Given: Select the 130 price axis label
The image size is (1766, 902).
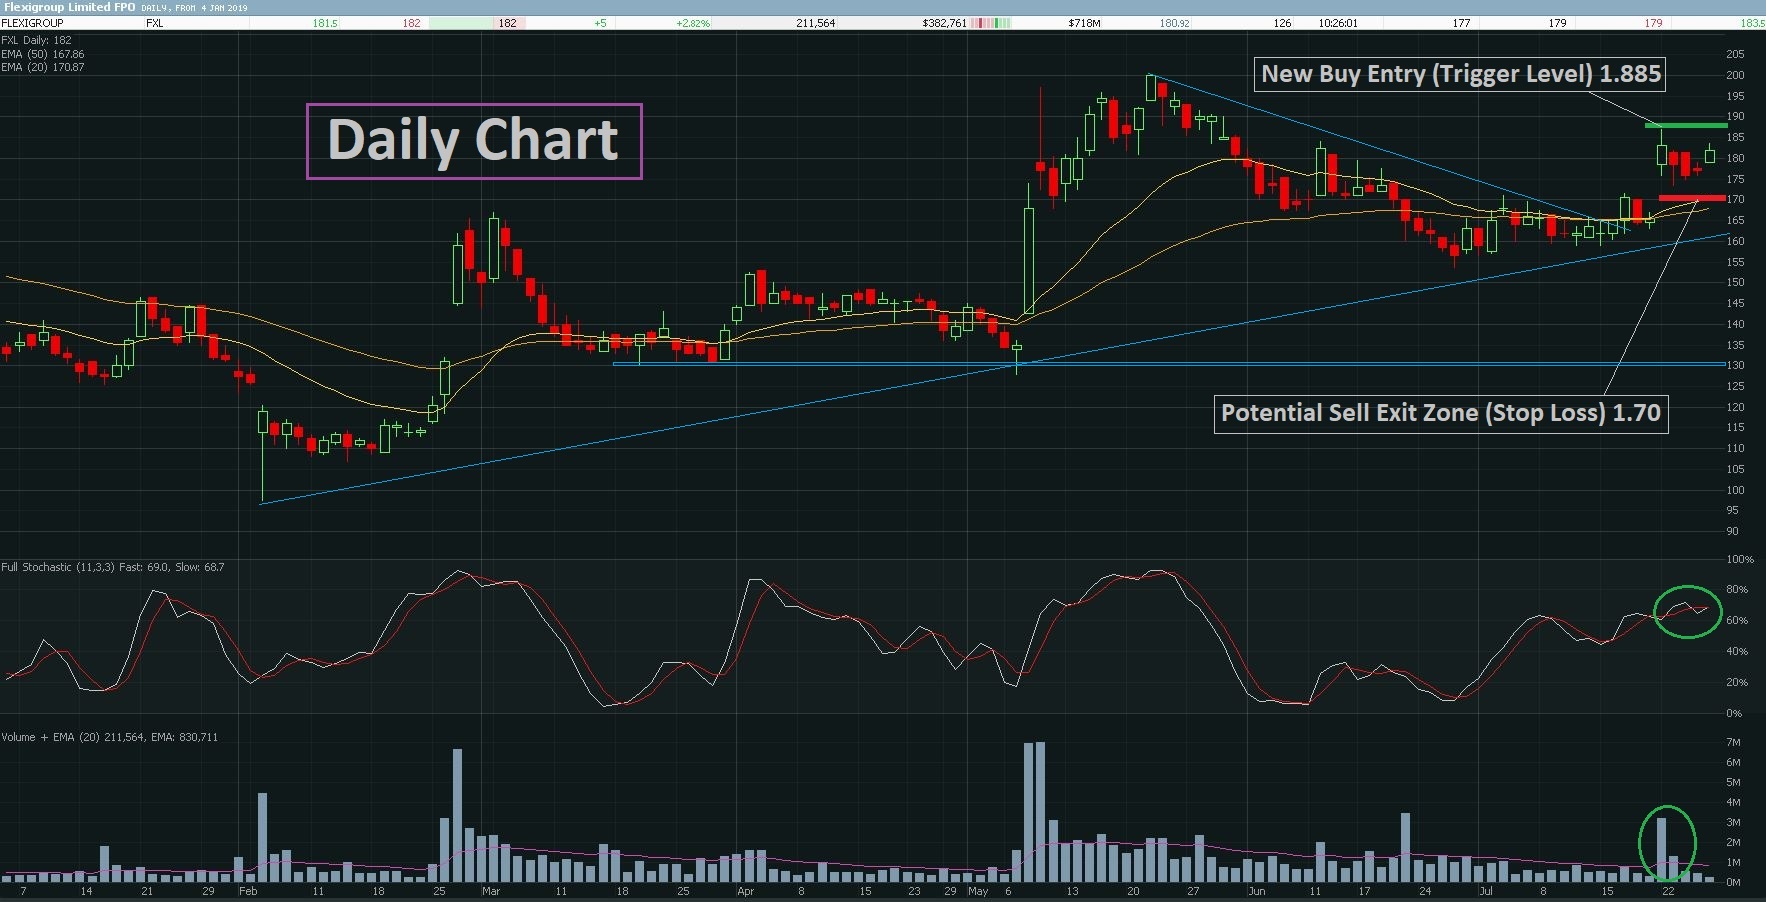Looking at the screenshot, I should pyautogui.click(x=1735, y=365).
